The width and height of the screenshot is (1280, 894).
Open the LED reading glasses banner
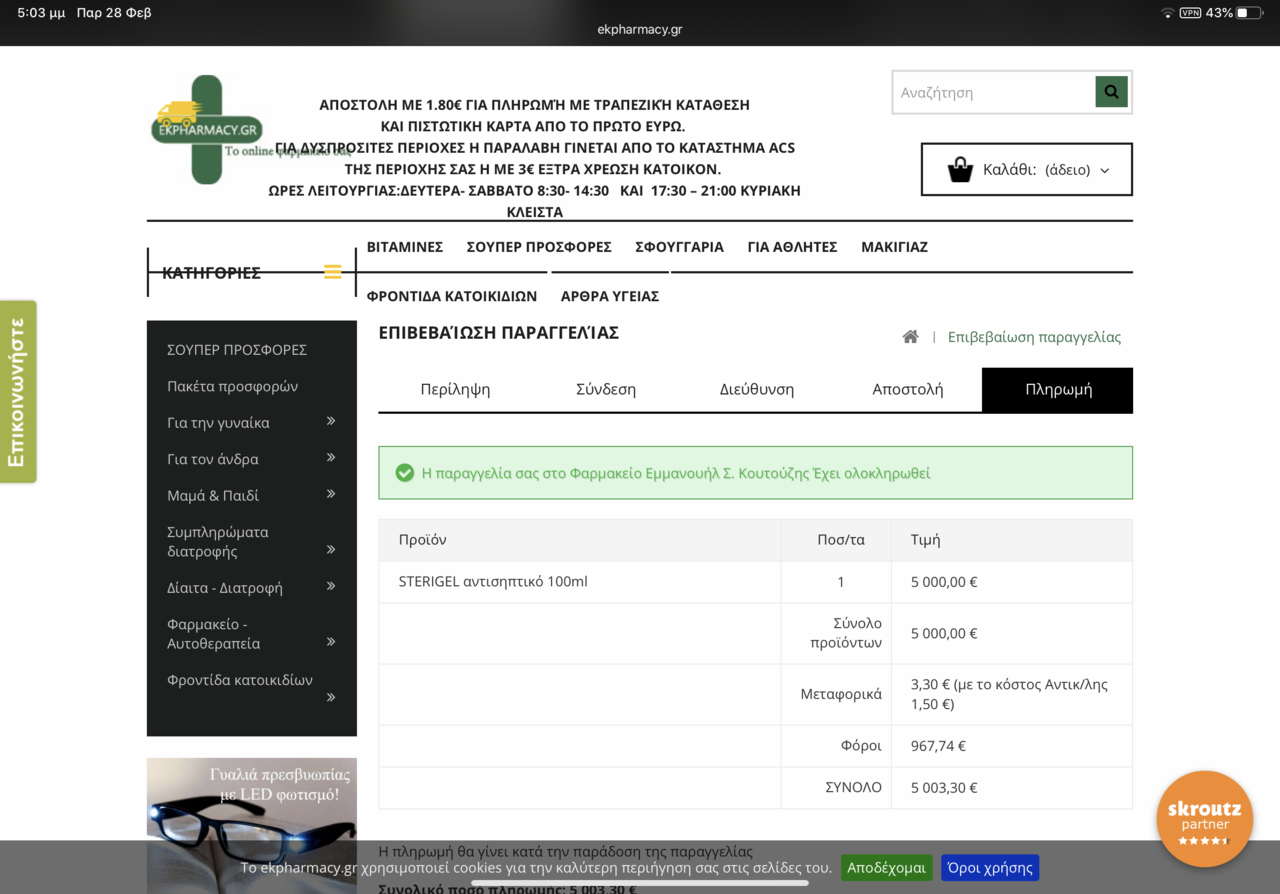pyautogui.click(x=252, y=826)
